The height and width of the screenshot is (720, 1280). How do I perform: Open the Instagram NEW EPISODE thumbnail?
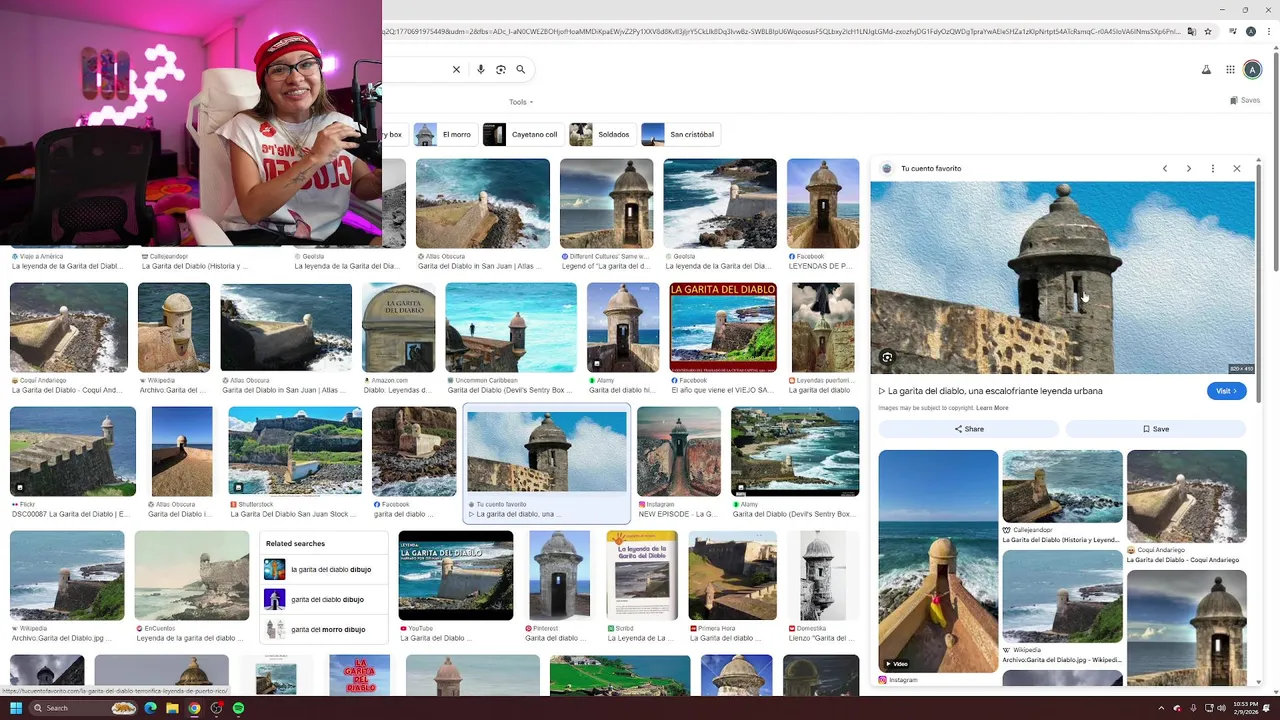point(679,451)
